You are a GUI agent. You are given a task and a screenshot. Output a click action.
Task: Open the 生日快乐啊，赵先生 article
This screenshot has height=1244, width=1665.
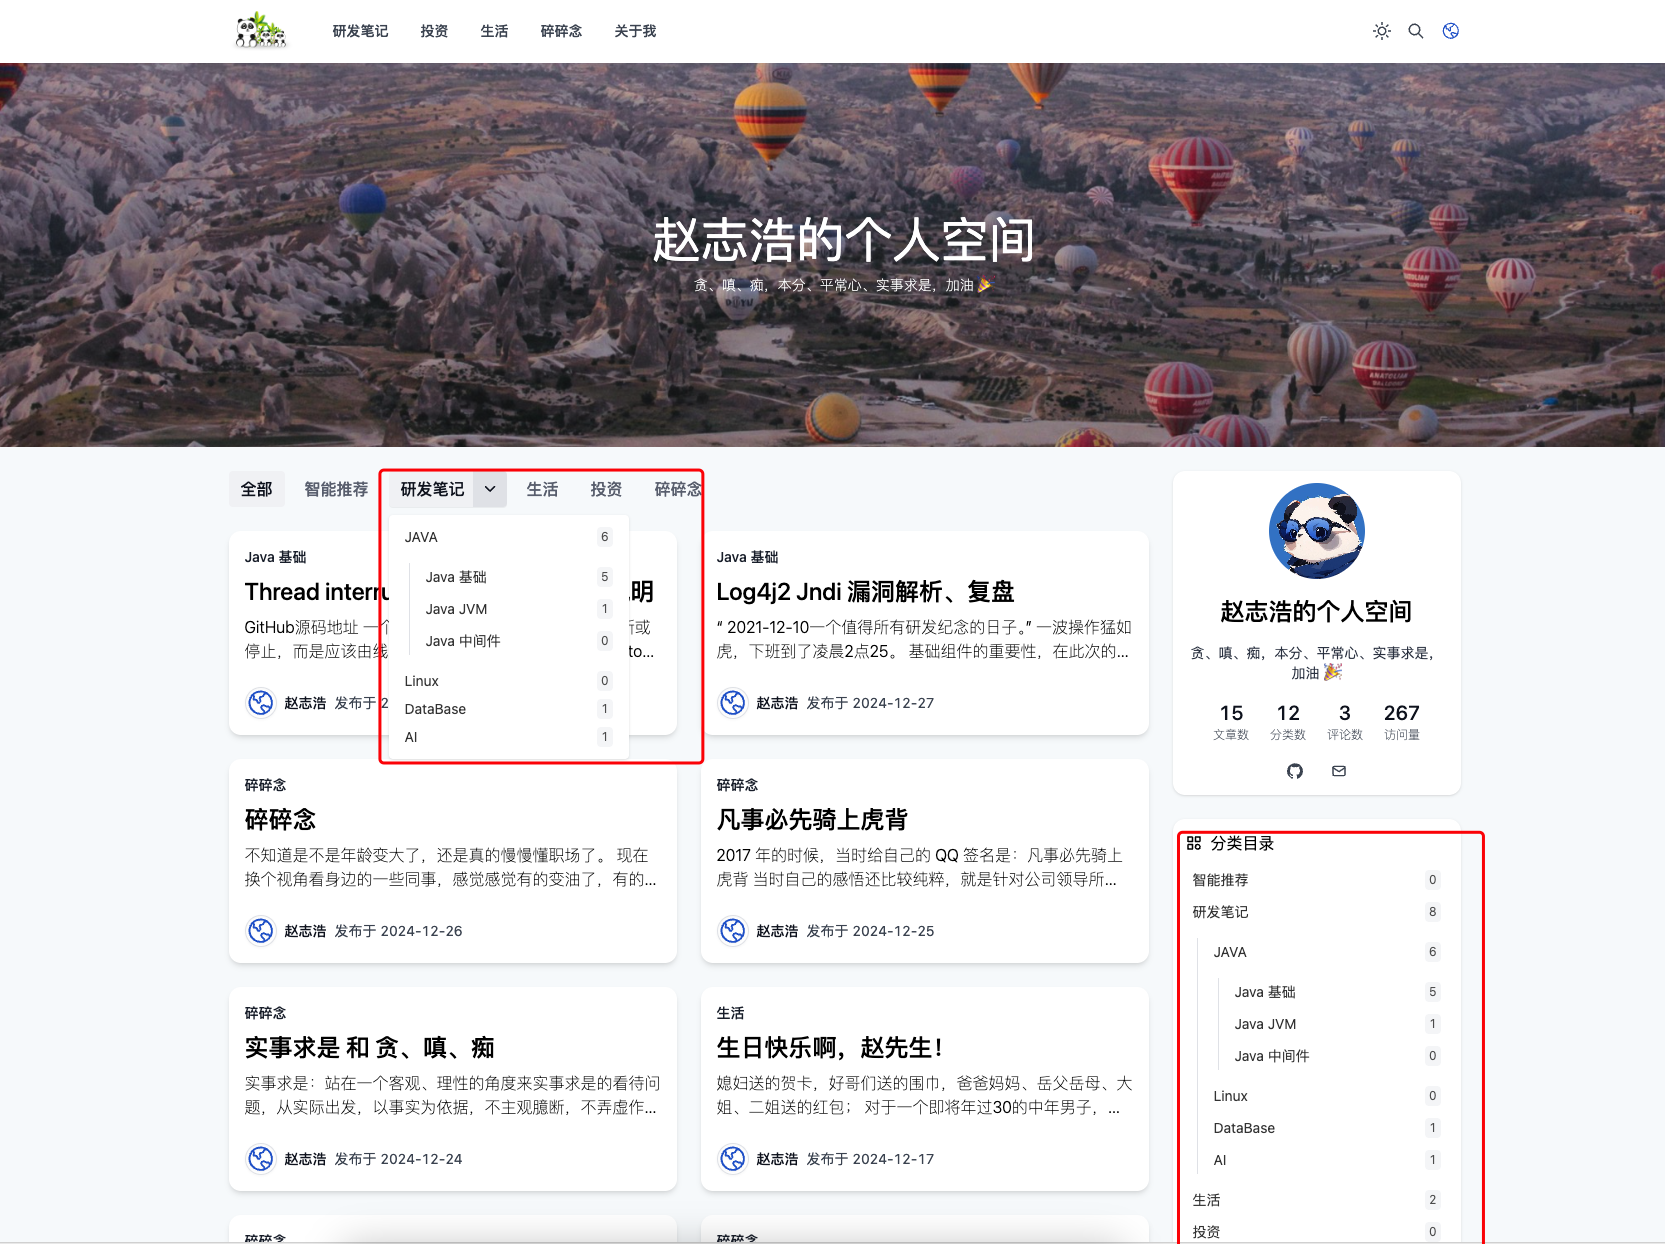coord(829,1048)
